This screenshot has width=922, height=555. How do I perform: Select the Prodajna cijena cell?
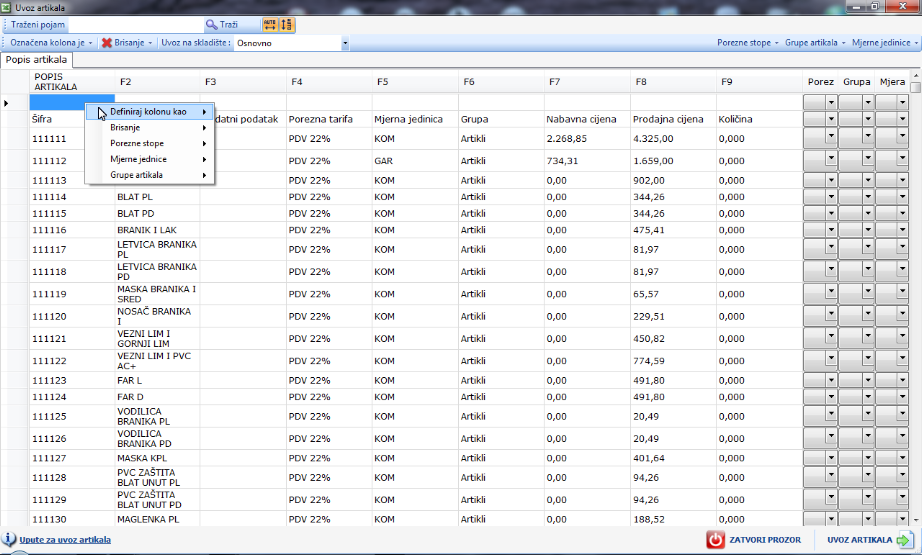click(x=673, y=119)
